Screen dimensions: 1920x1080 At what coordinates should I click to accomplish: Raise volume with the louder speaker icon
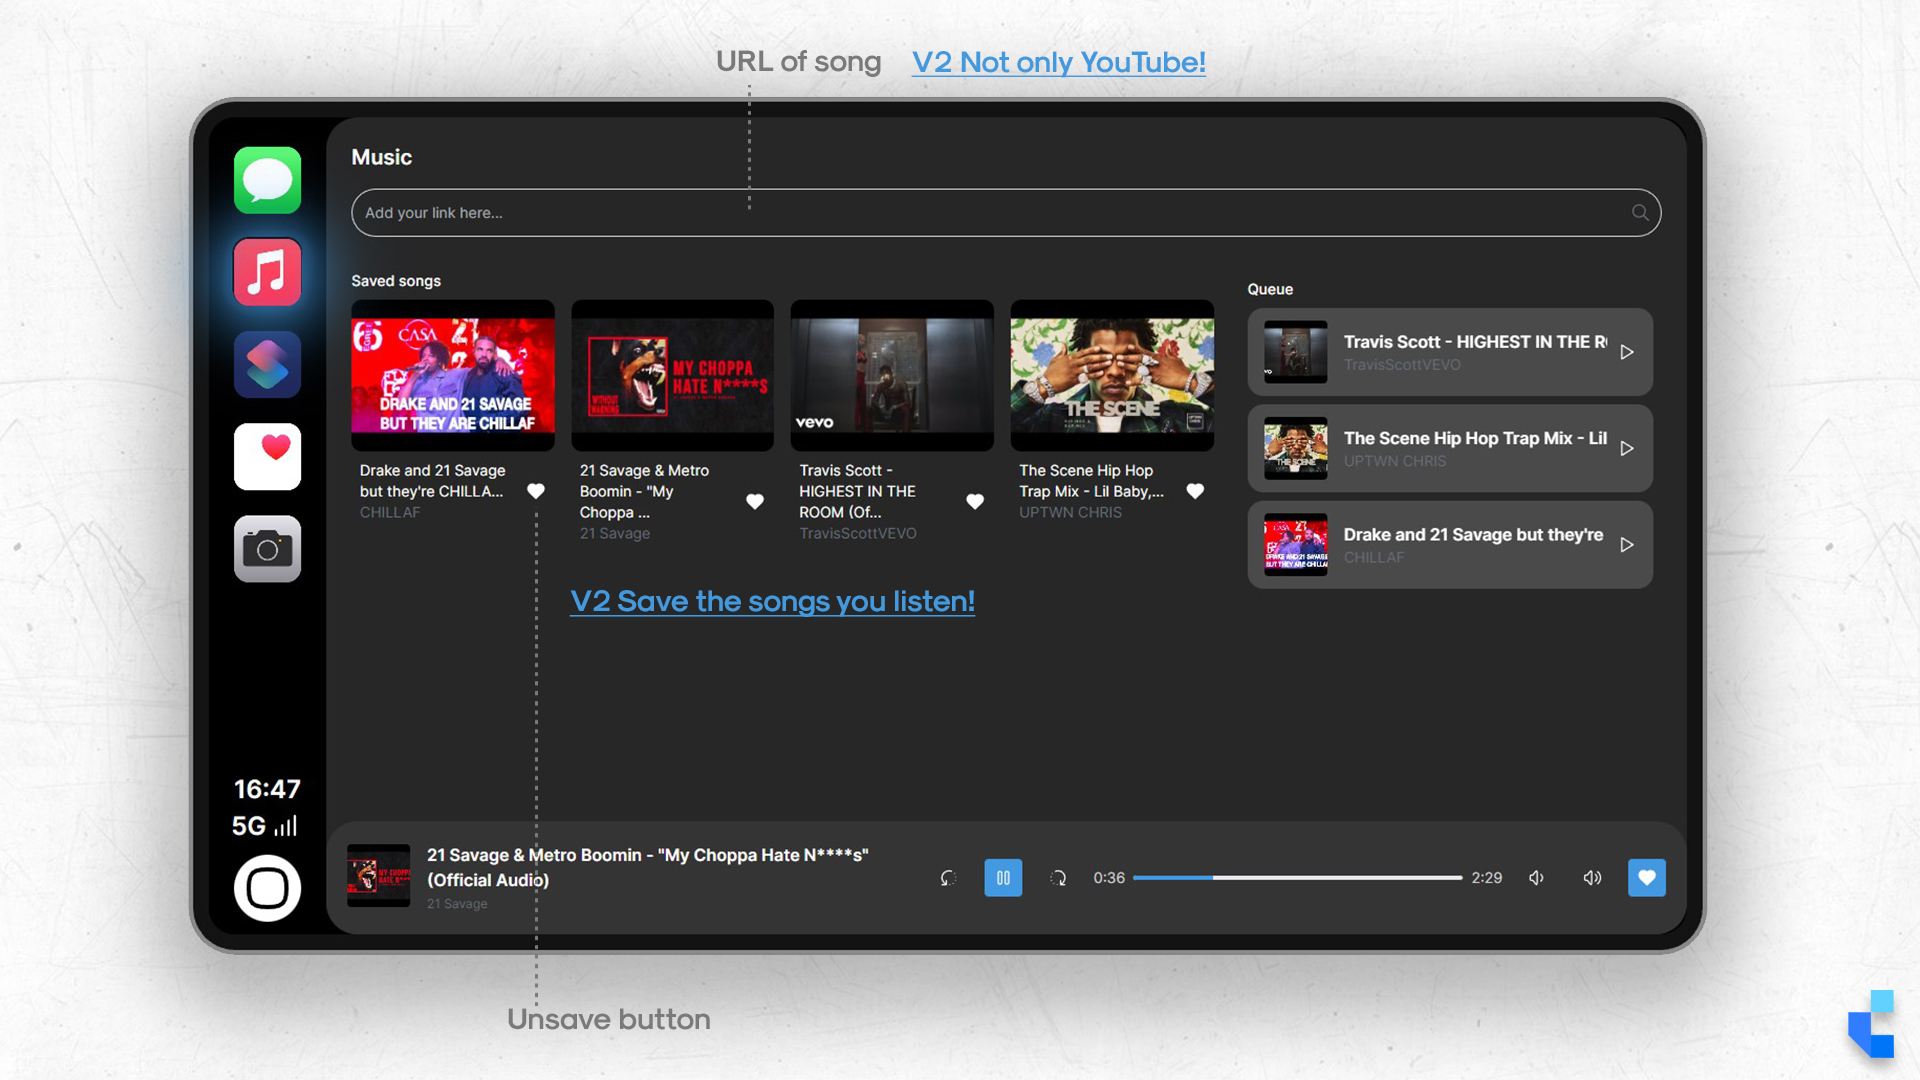point(1592,878)
